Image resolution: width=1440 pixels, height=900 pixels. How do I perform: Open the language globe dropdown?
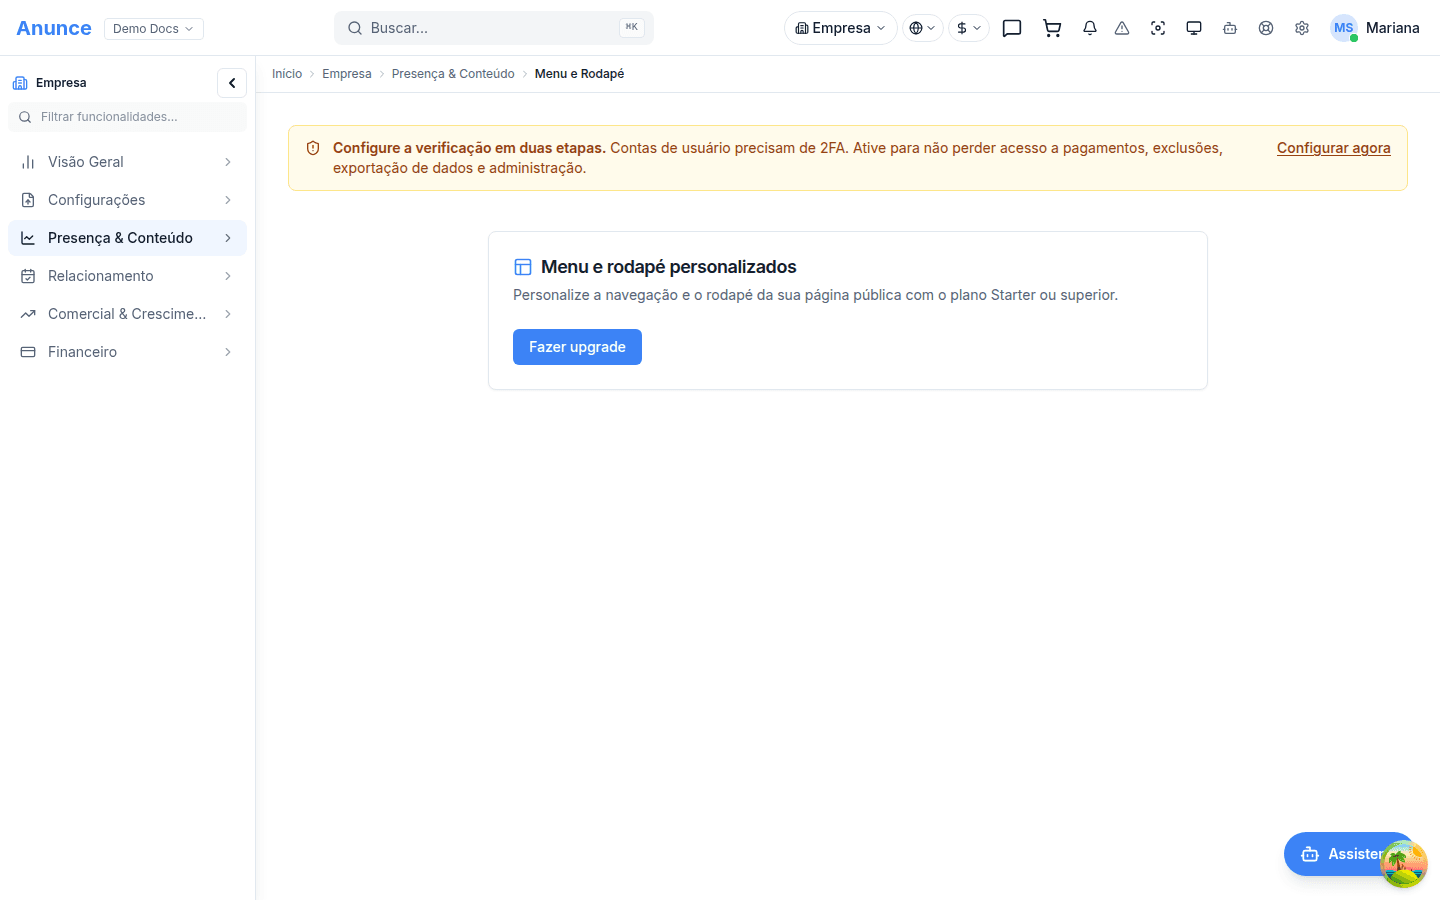[923, 28]
